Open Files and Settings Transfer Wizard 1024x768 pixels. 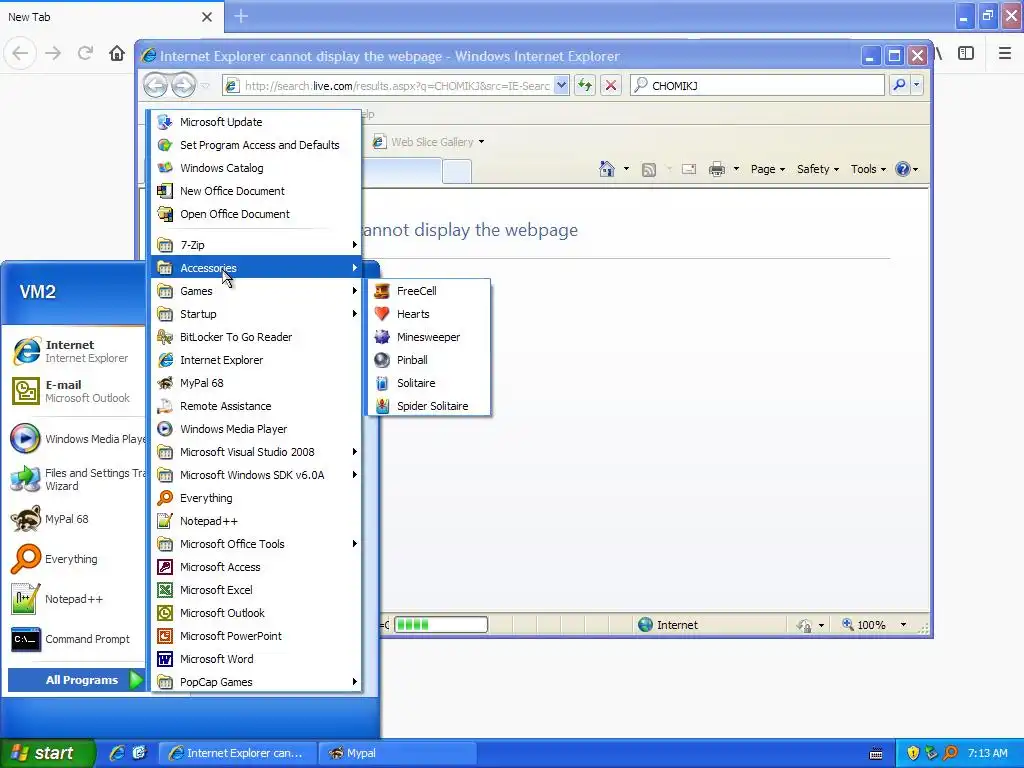[75, 479]
